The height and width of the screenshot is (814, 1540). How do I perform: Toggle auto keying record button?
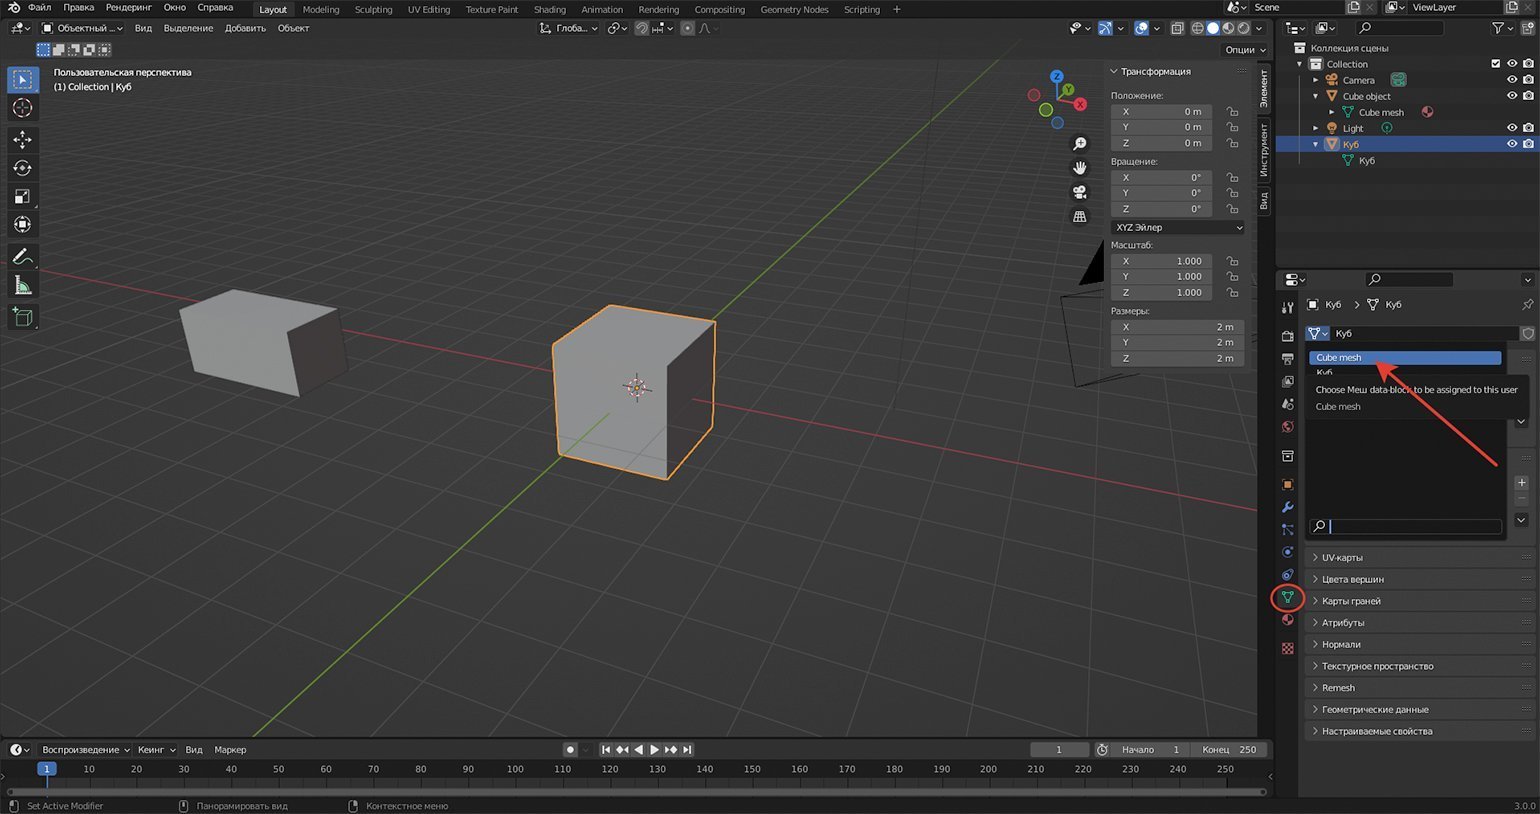pos(570,750)
